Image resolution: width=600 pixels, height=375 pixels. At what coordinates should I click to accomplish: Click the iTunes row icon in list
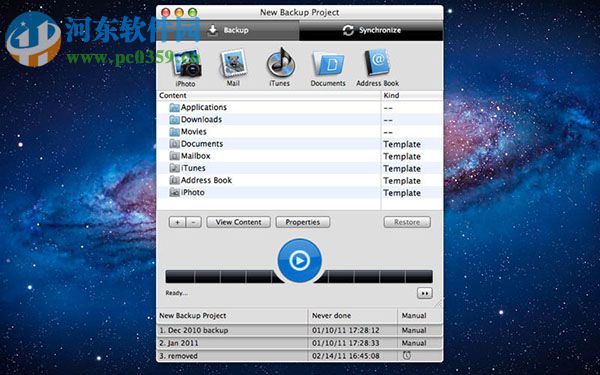pyautogui.click(x=174, y=168)
